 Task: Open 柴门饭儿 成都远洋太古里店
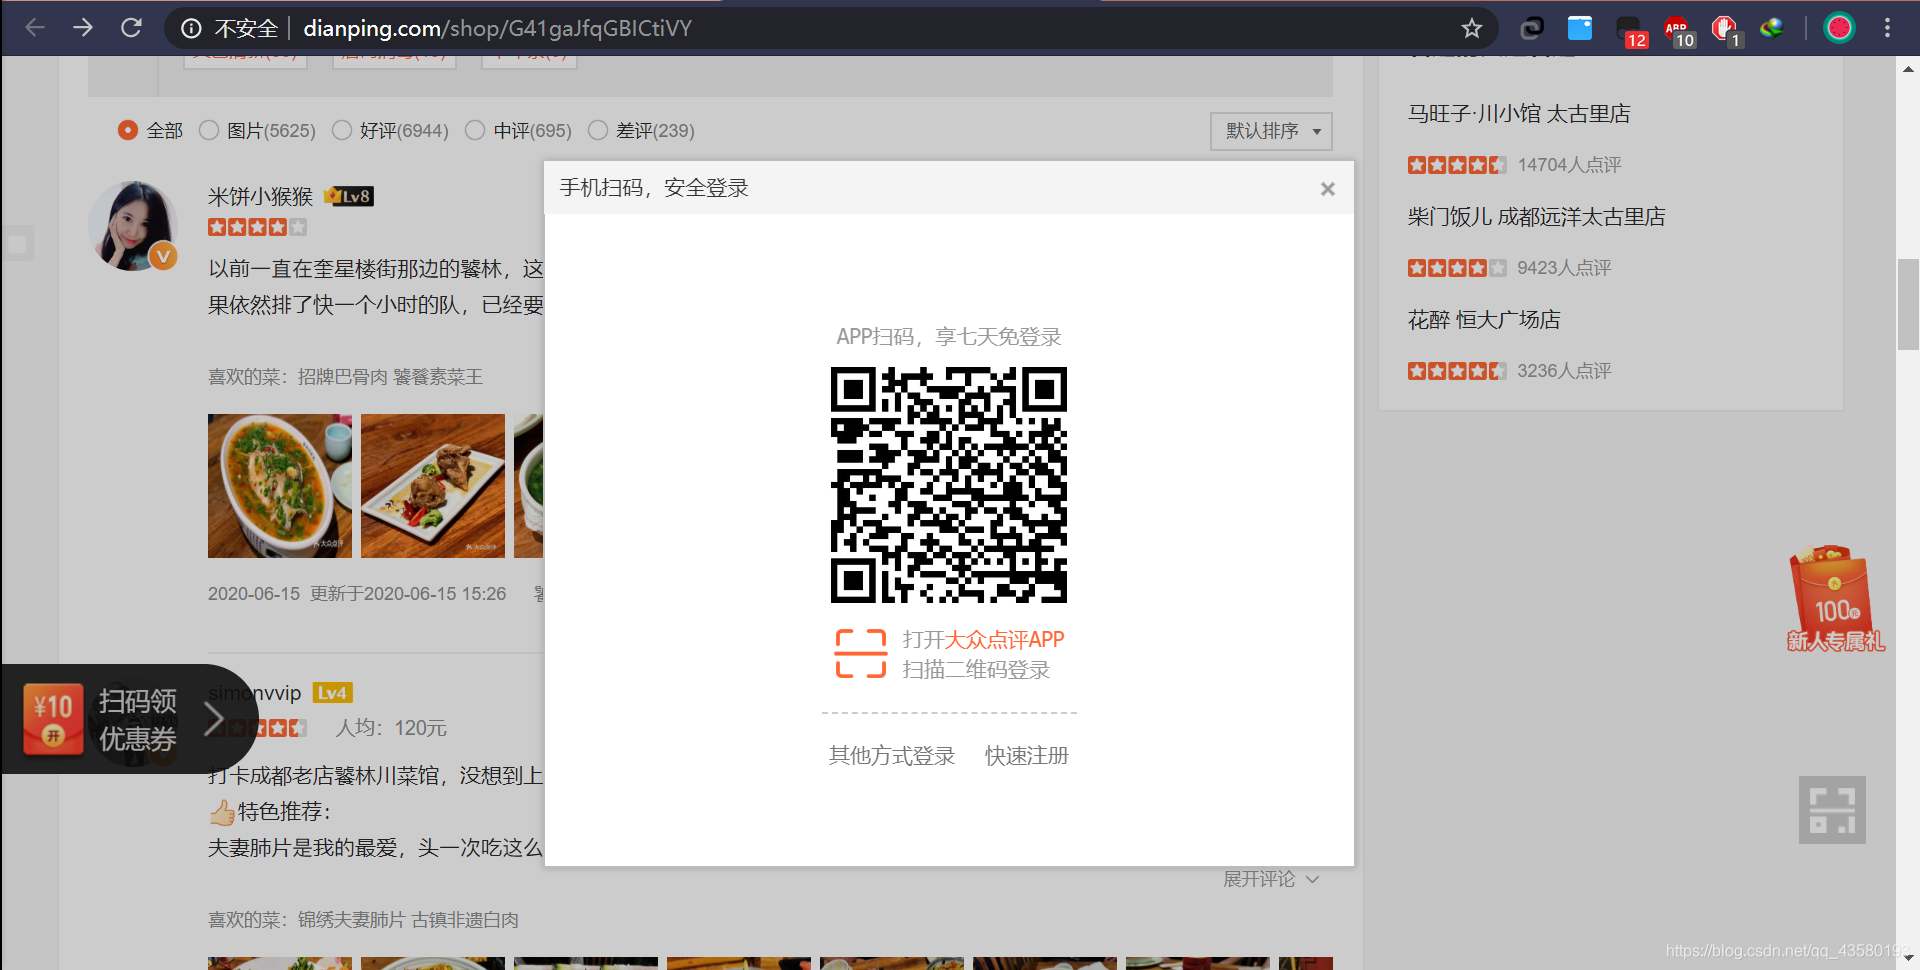1537,217
